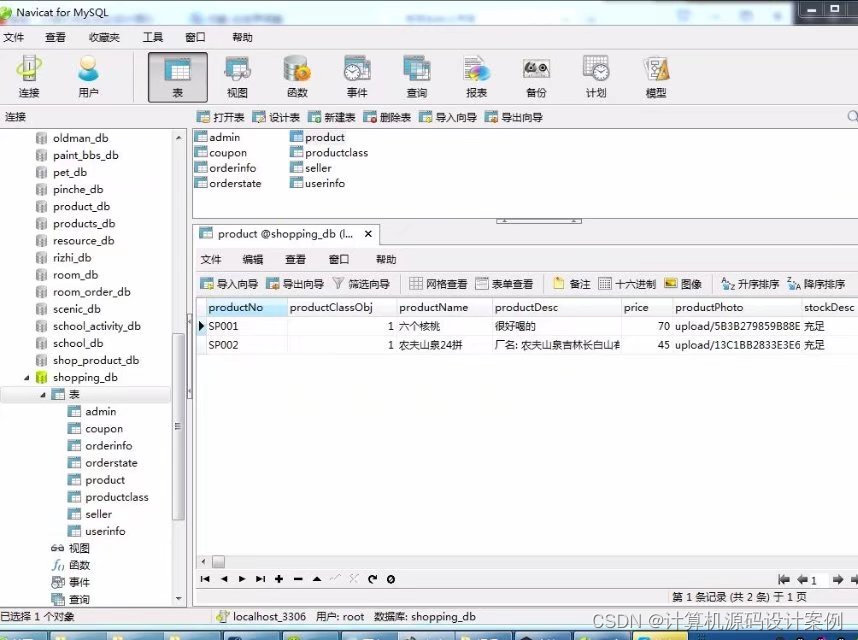Image resolution: width=858 pixels, height=640 pixels.
Task: Open the 编辑 menu in table window
Action: (x=253, y=259)
